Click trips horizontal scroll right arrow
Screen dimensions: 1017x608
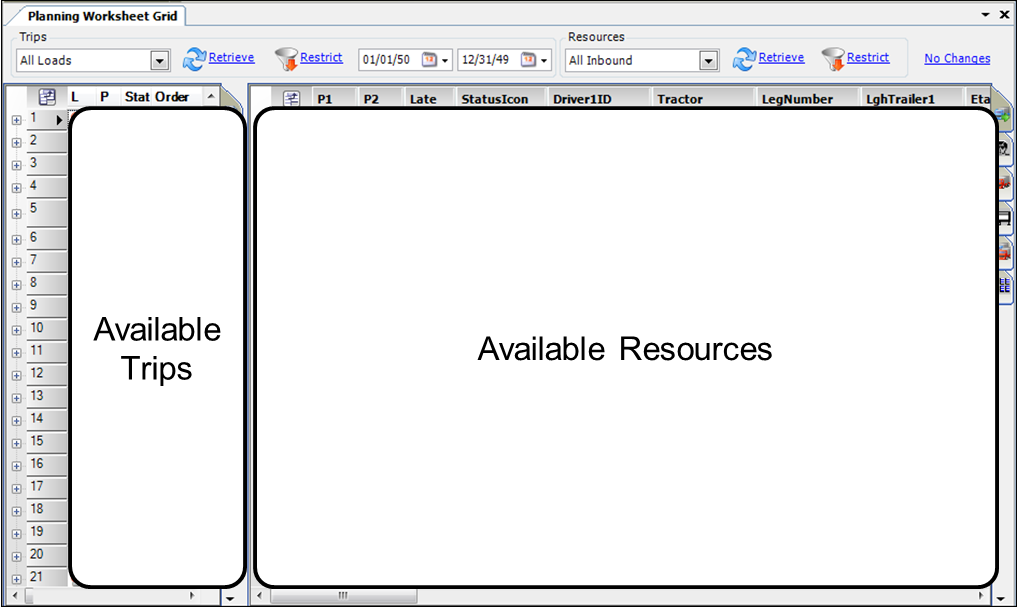[192, 595]
